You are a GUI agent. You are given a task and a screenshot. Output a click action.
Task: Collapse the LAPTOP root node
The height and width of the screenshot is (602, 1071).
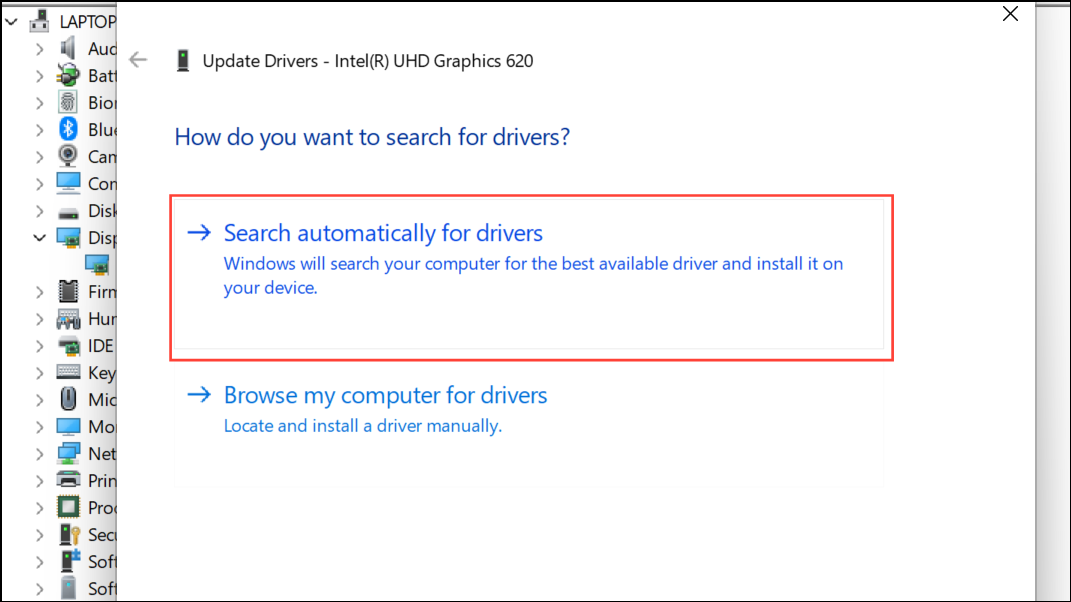11,22
